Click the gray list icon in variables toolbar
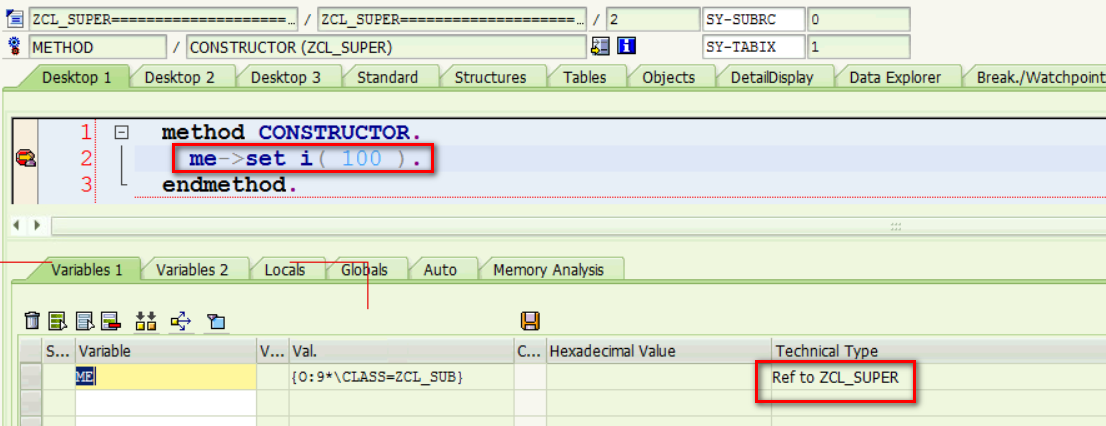This screenshot has width=1106, height=426. pyautogui.click(x=85, y=322)
